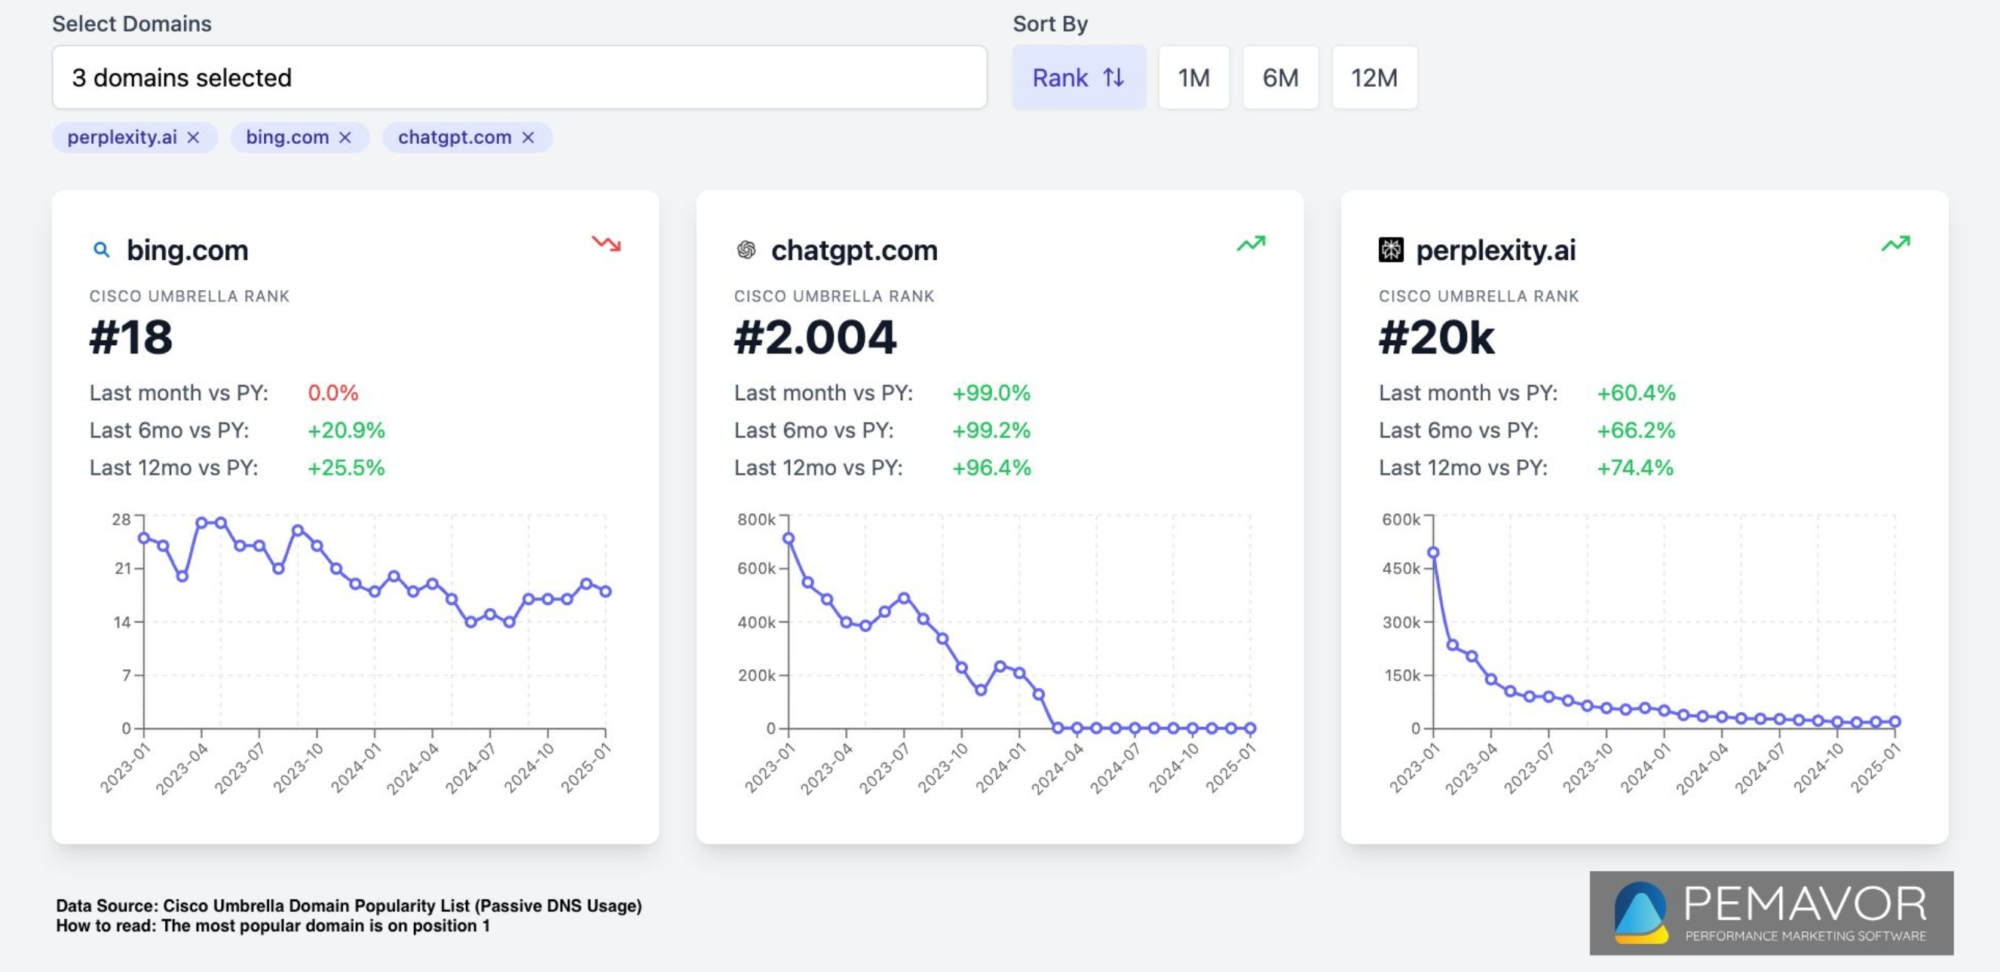Click the green upward trend icon on perplexity.ai
Screen dimensions: 2000x972
click(x=1896, y=243)
